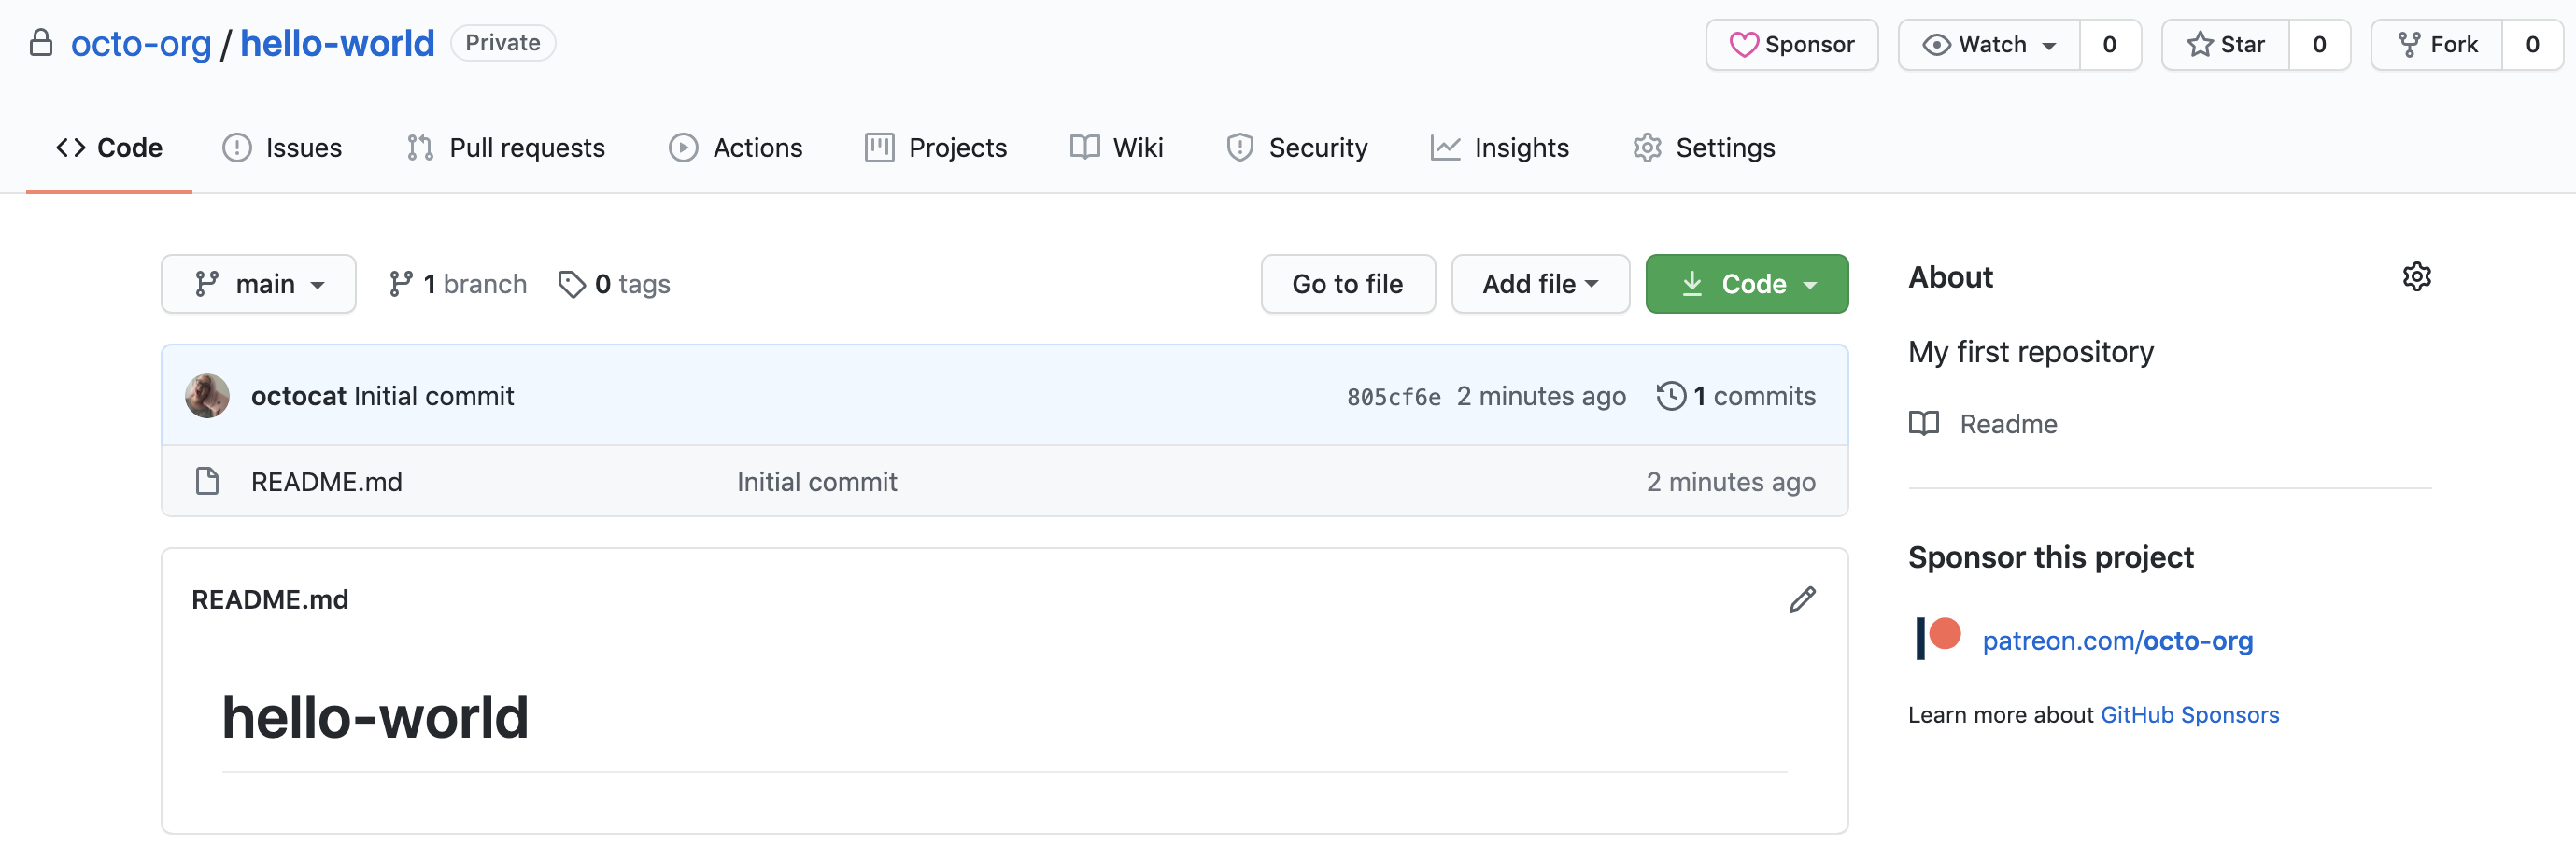
Task: Click the README.md header in preview box
Action: tap(270, 600)
